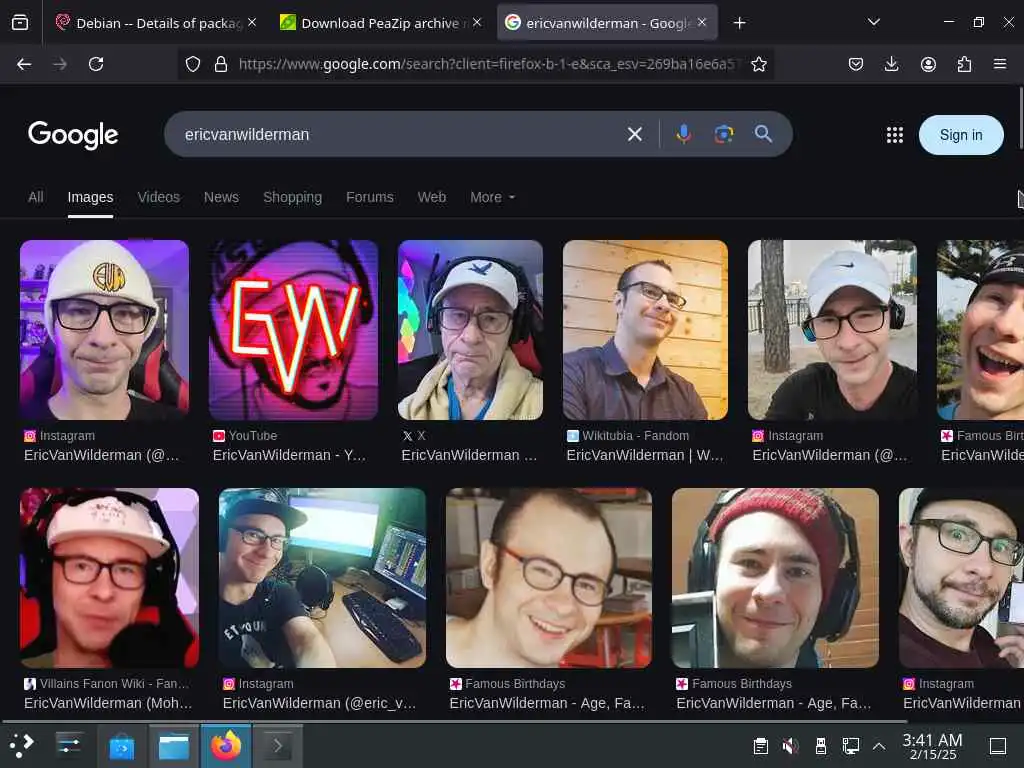Expand the More search filters dropdown
1024x768 pixels.
tap(492, 197)
